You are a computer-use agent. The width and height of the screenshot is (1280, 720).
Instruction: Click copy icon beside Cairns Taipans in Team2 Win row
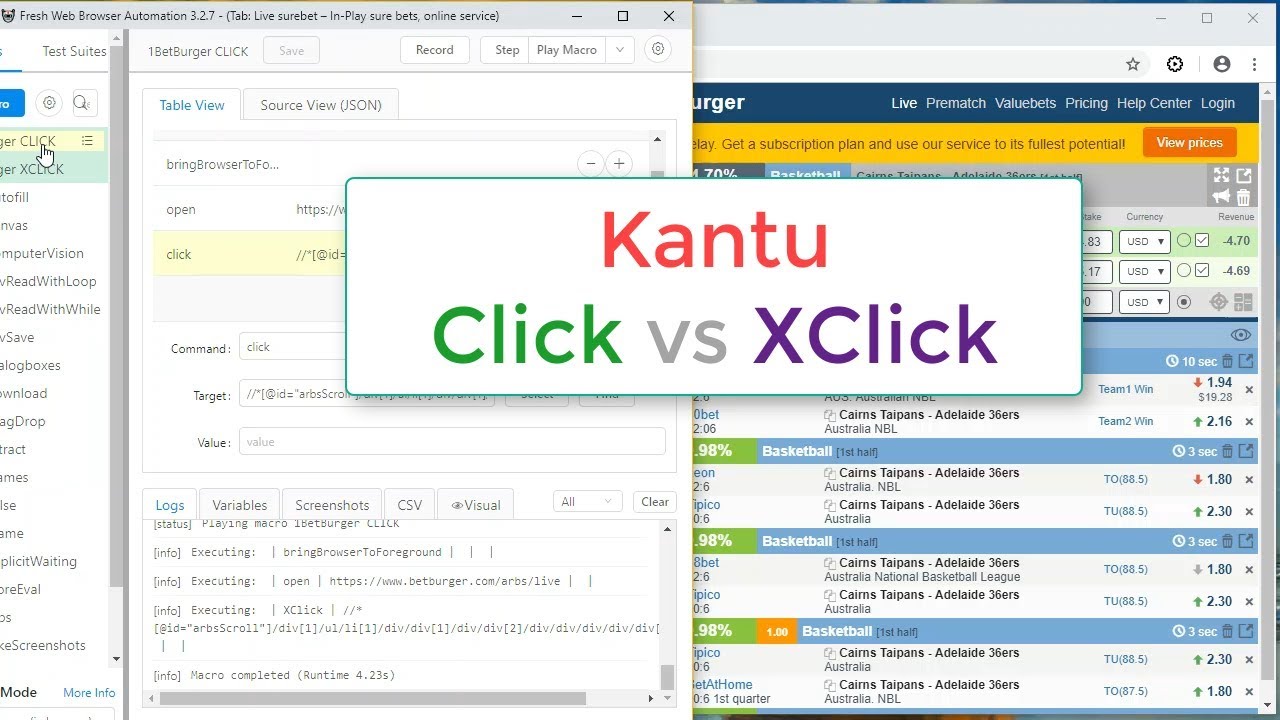pyautogui.click(x=830, y=415)
